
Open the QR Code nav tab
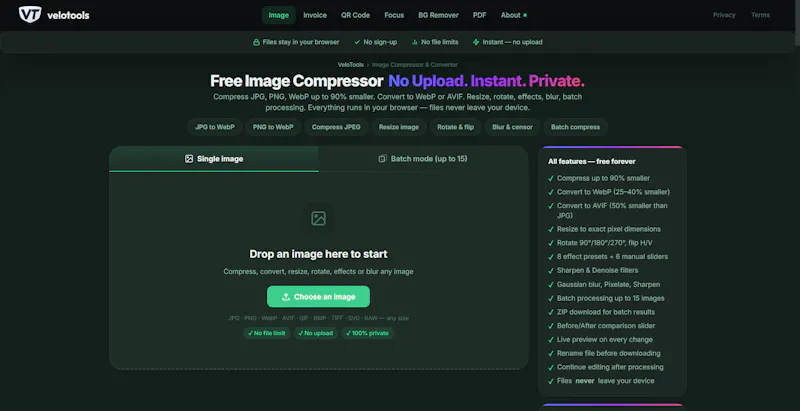click(x=356, y=15)
